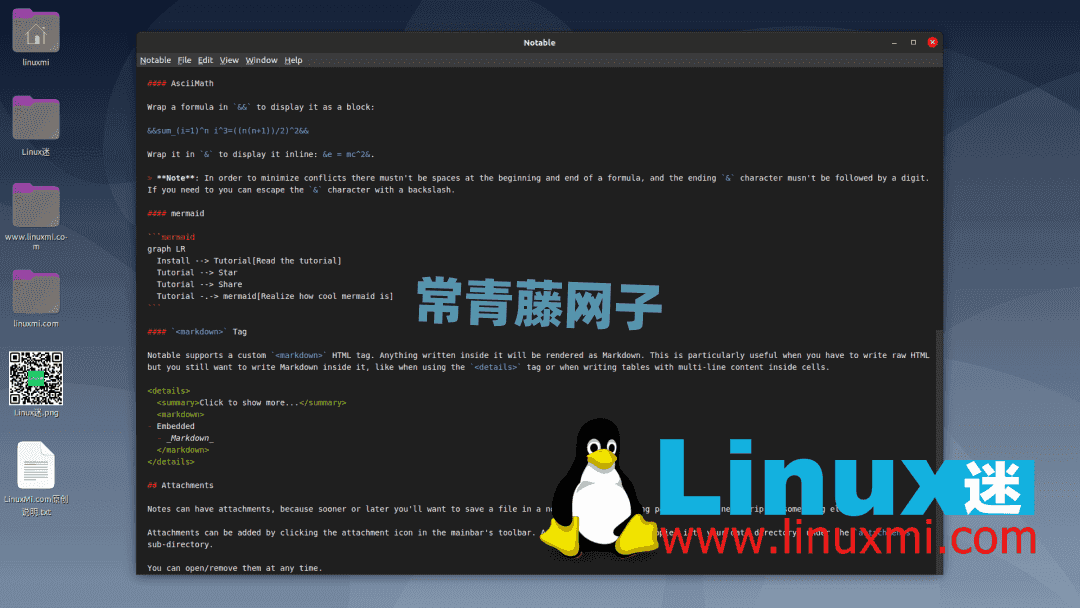The image size is (1080, 608).
Task: Close the Notable window
Action: click(933, 43)
